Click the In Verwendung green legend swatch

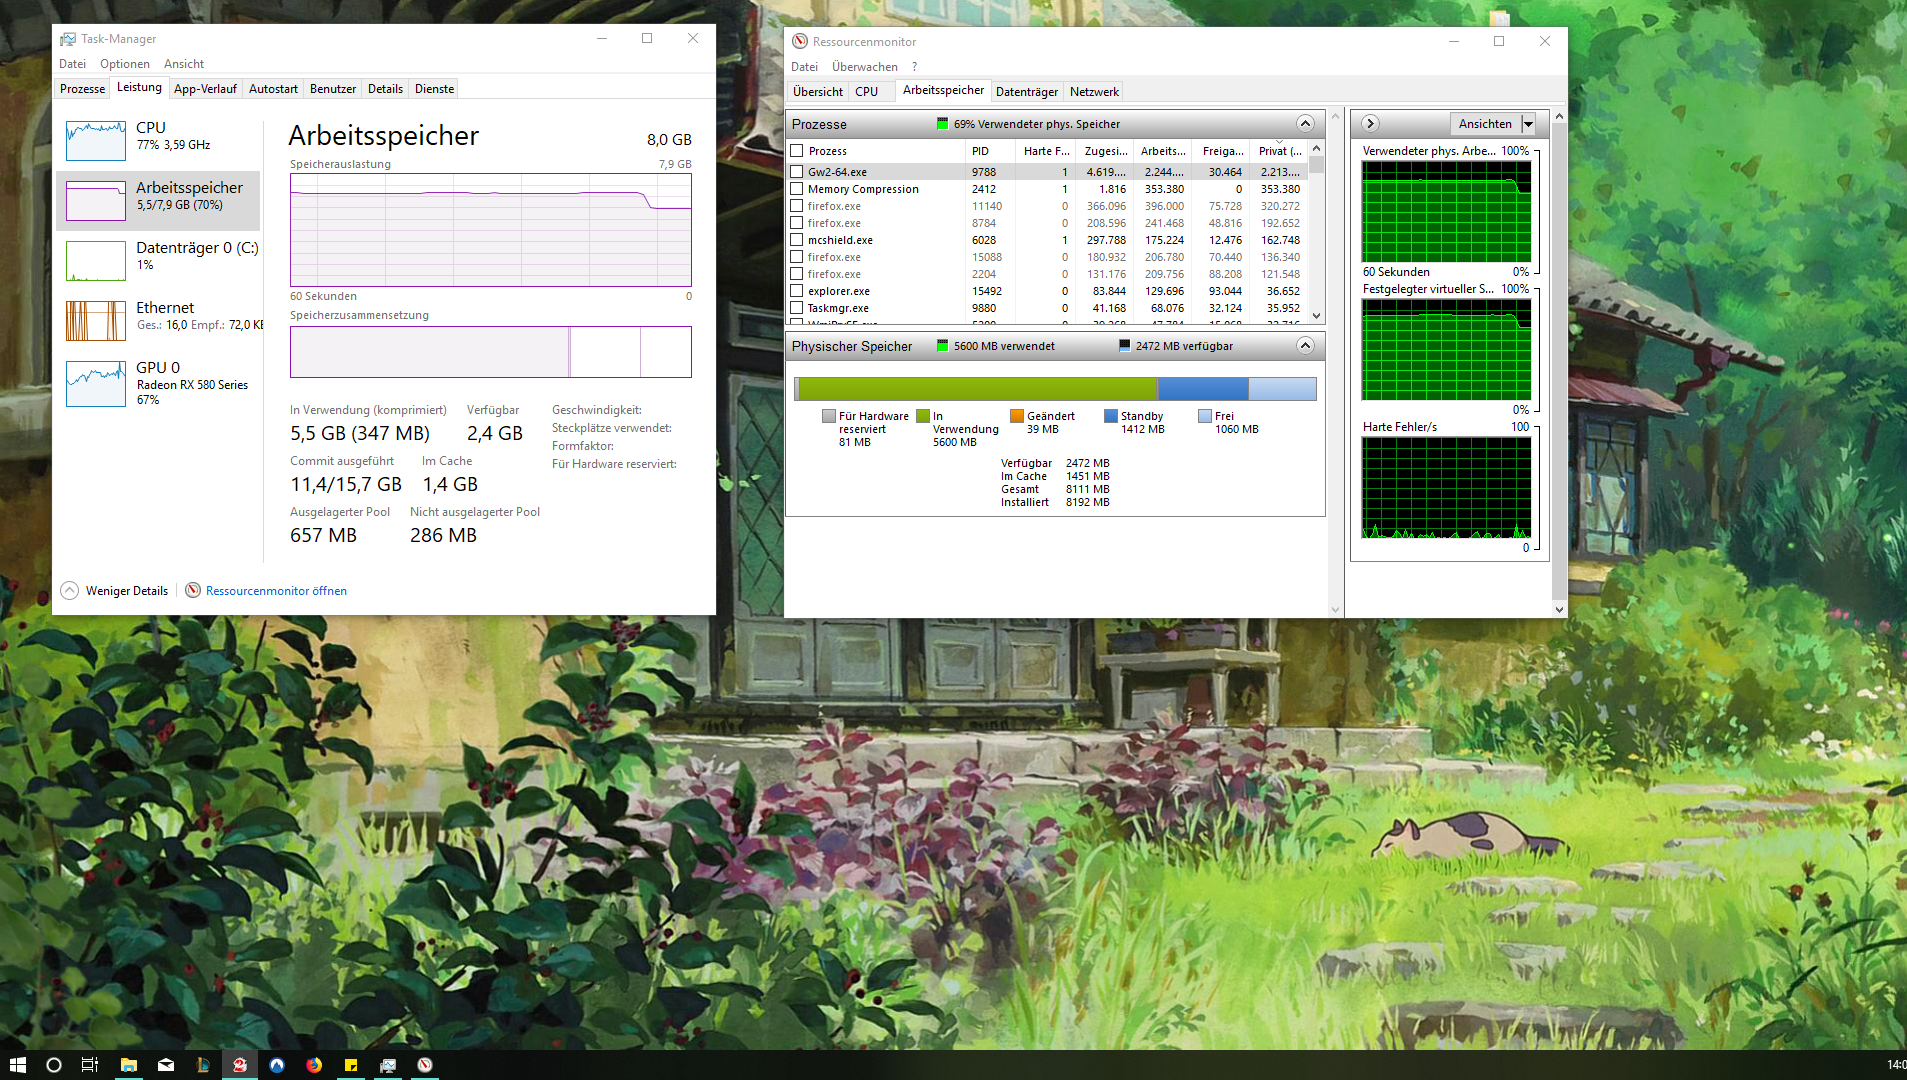tap(923, 416)
